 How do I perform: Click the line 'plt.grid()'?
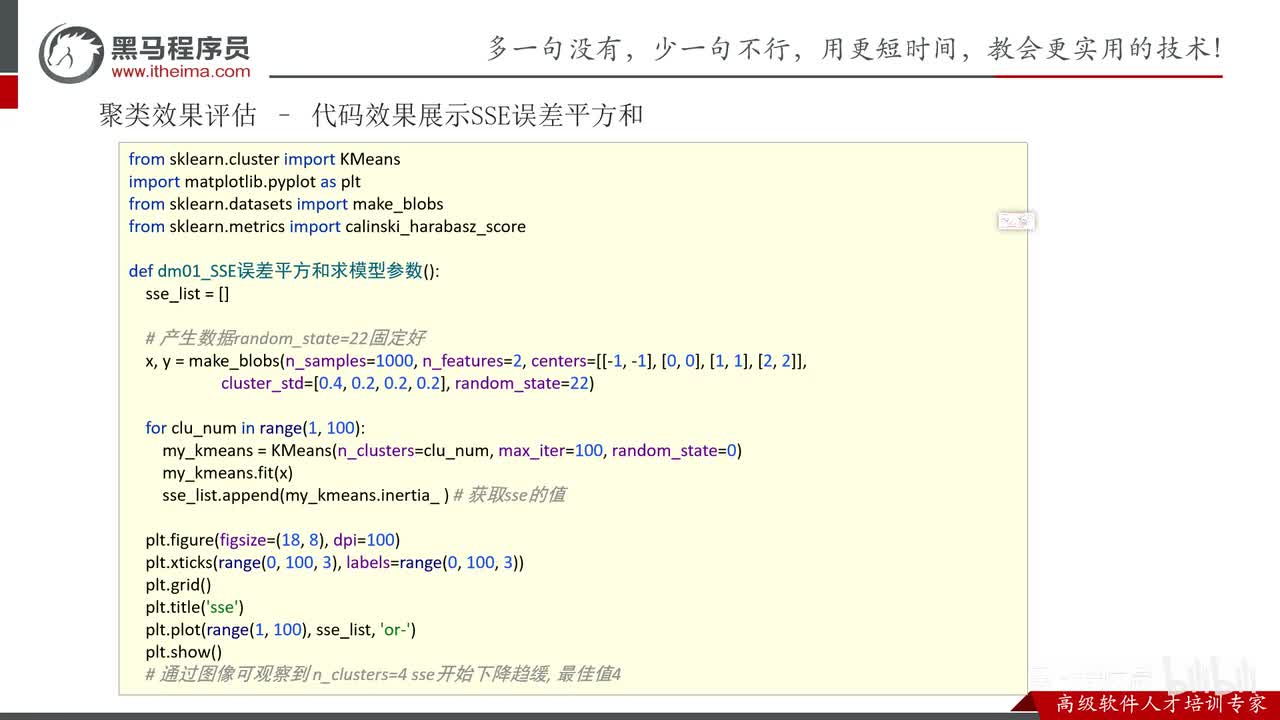tap(179, 585)
